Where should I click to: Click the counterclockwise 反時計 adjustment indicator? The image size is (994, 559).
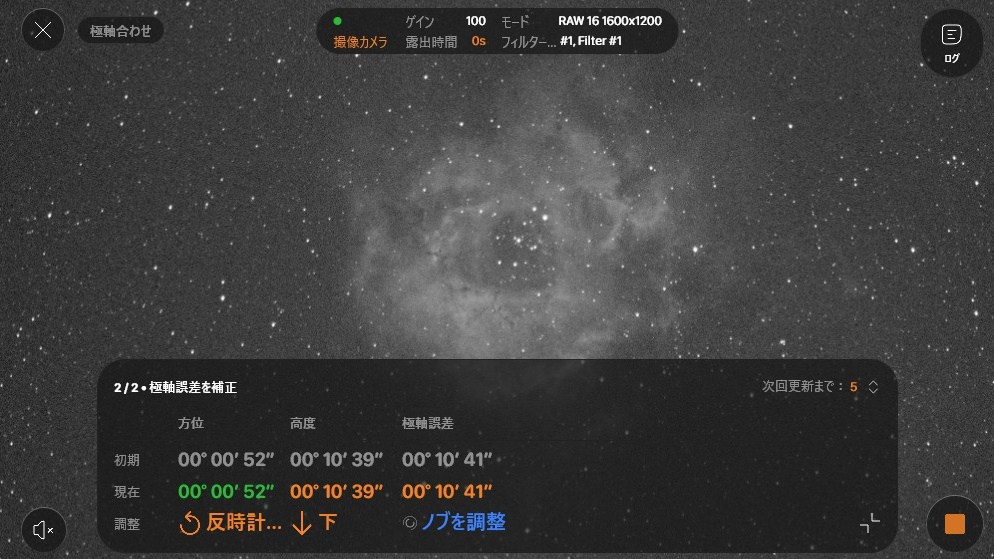(229, 523)
